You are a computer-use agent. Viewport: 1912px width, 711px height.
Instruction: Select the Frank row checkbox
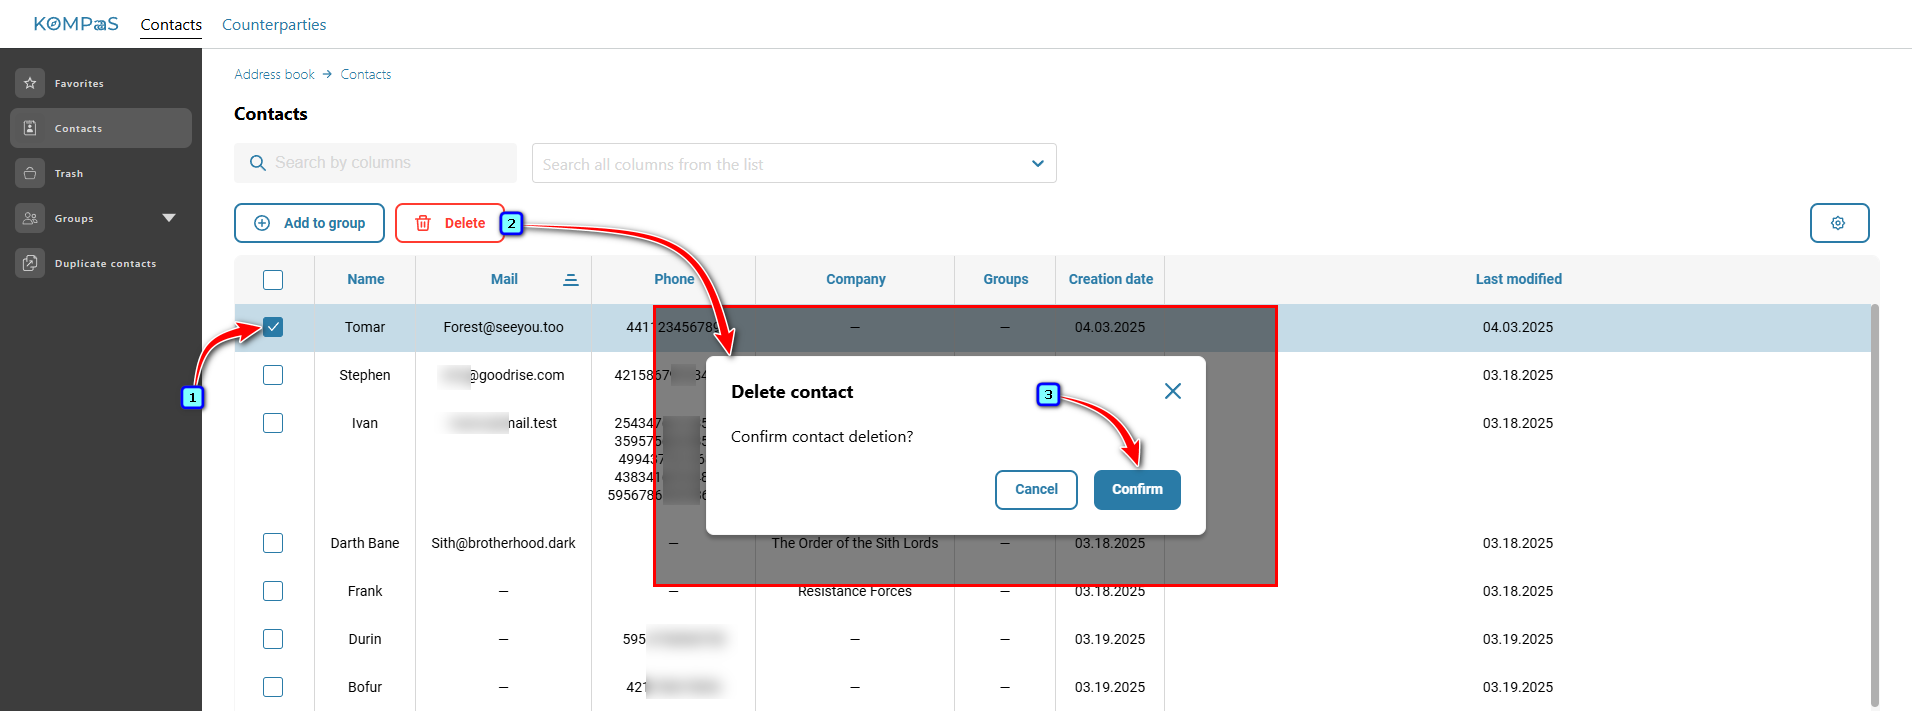(273, 591)
